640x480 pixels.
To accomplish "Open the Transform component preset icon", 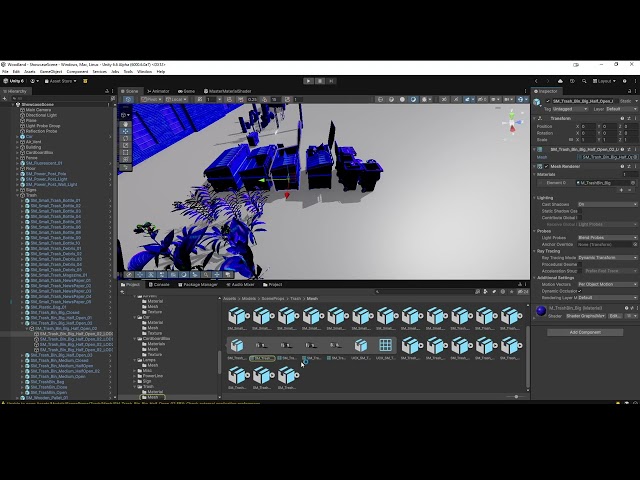I will point(629,118).
